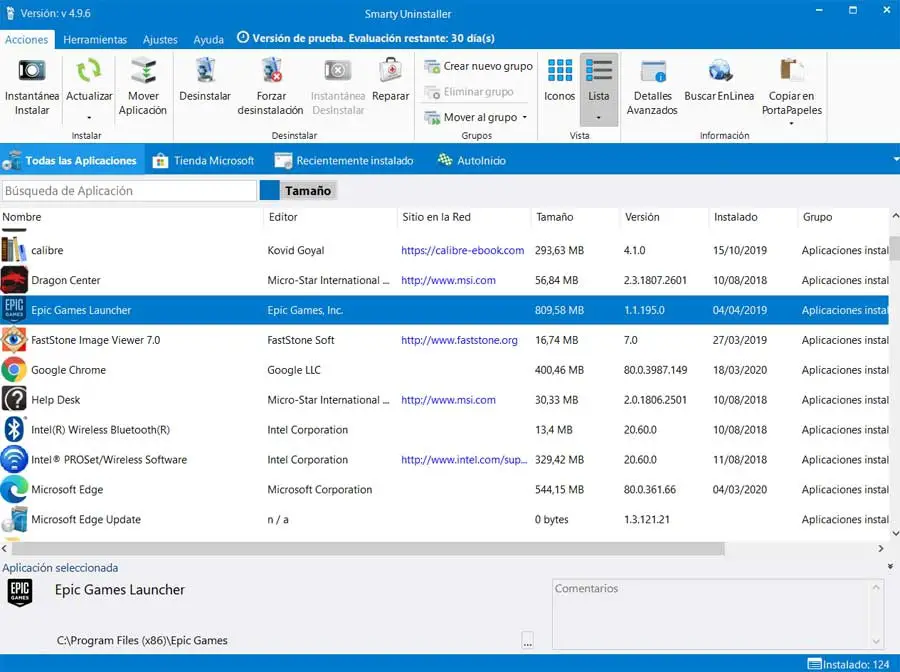Screen dimensions: 900x672
Task: Switch to Recientemente instalado tab
Action: 344,161
